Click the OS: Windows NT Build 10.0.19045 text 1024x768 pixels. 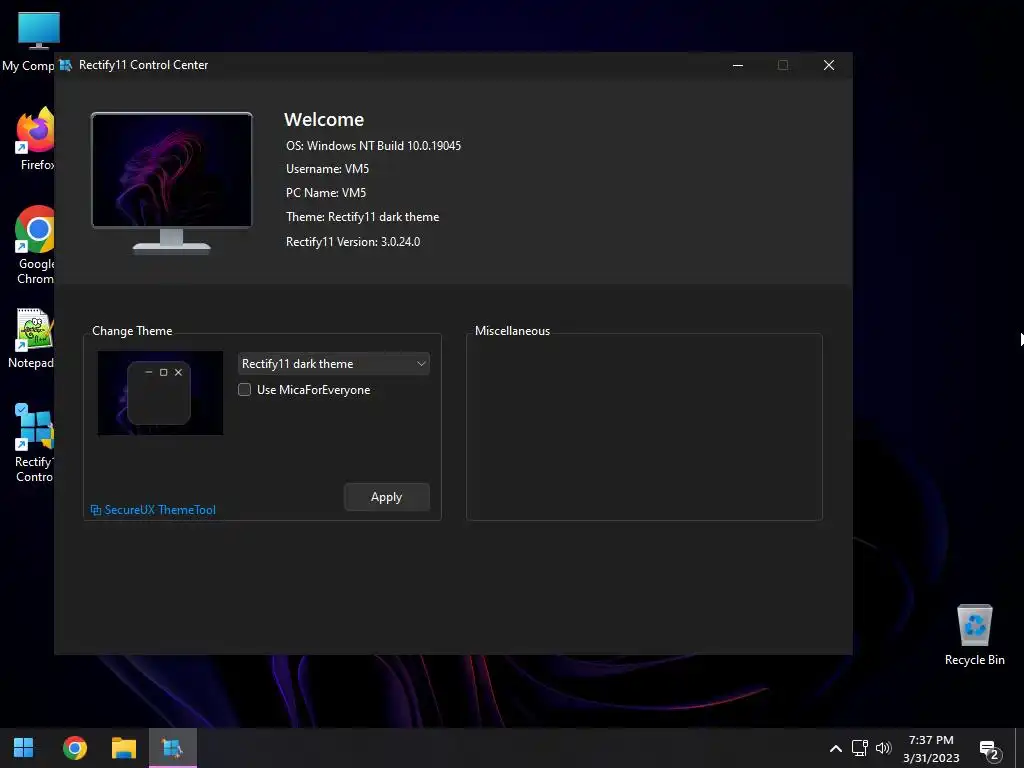(x=374, y=146)
